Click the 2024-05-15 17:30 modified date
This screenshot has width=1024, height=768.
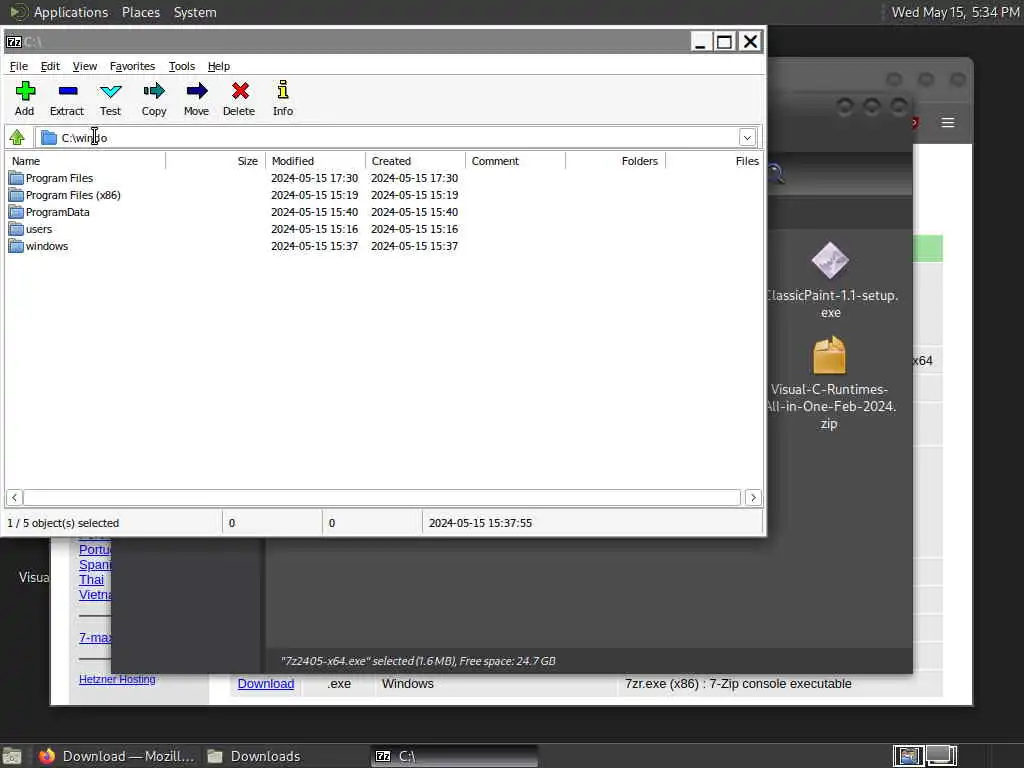click(314, 178)
